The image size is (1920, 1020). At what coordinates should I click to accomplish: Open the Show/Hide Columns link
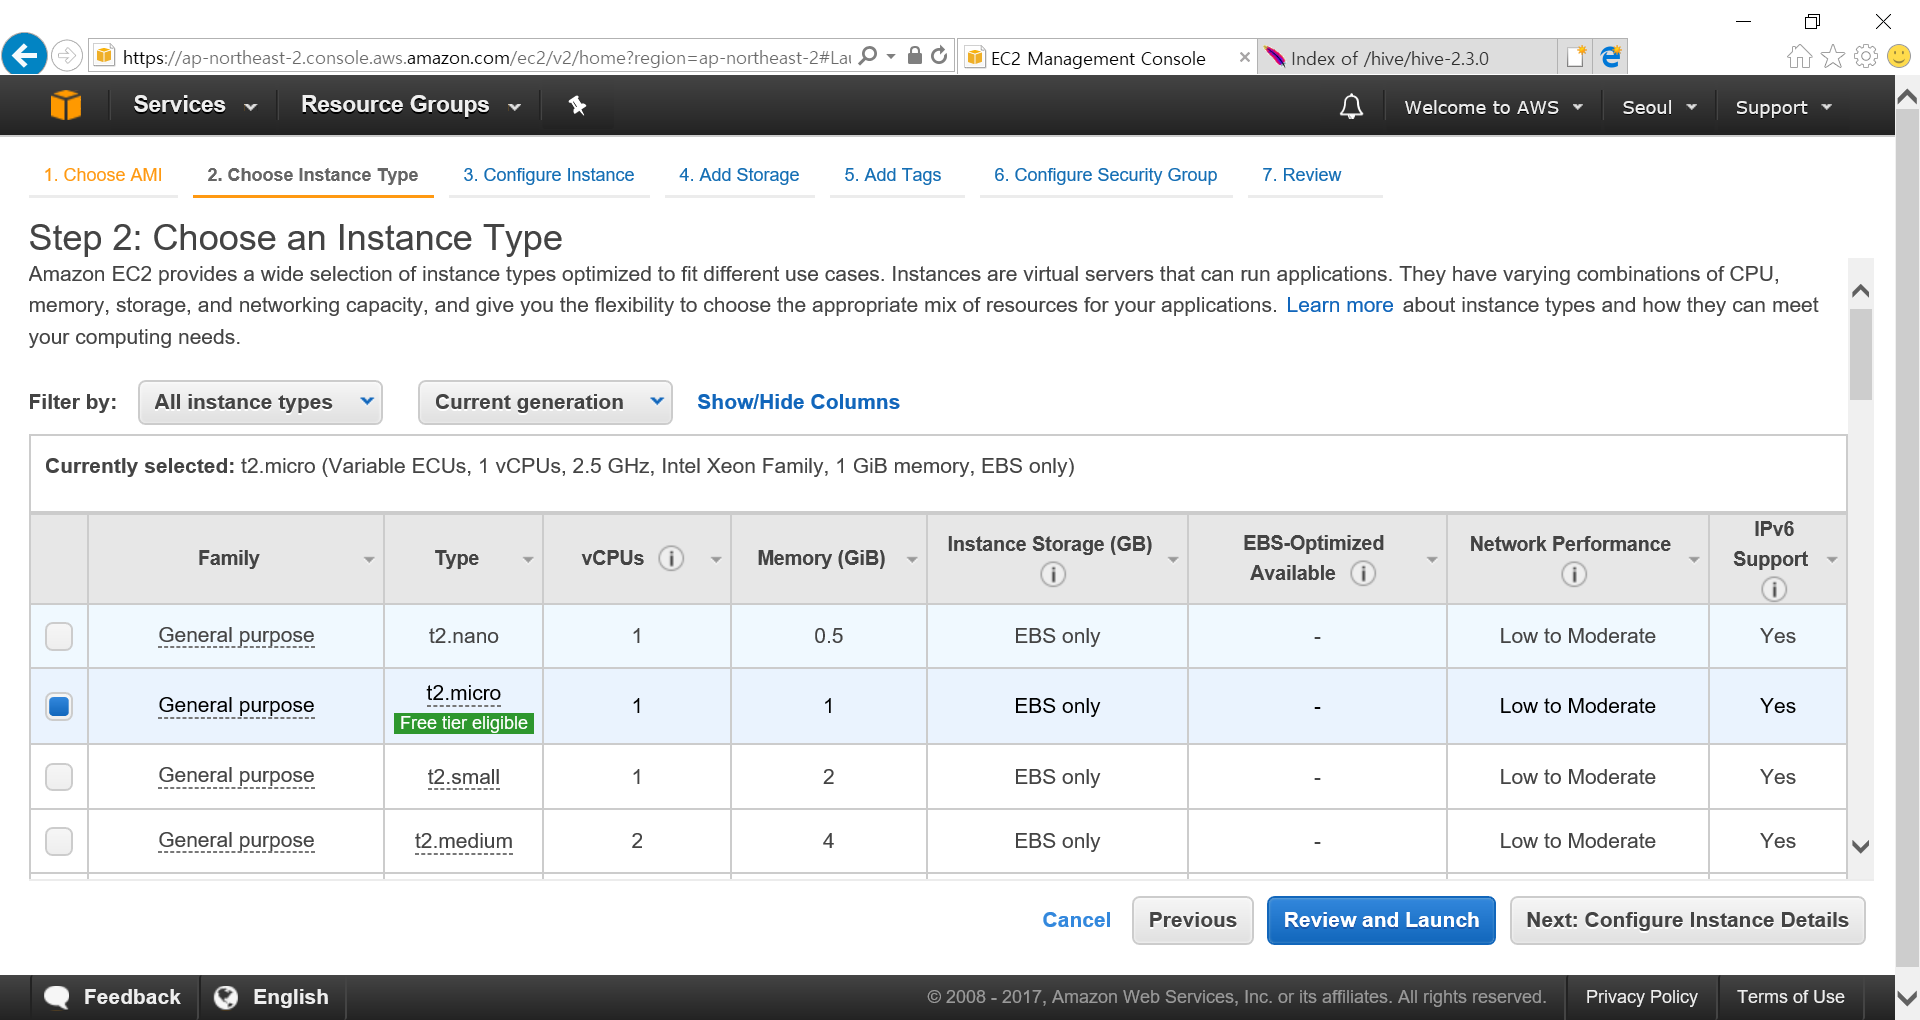(798, 402)
